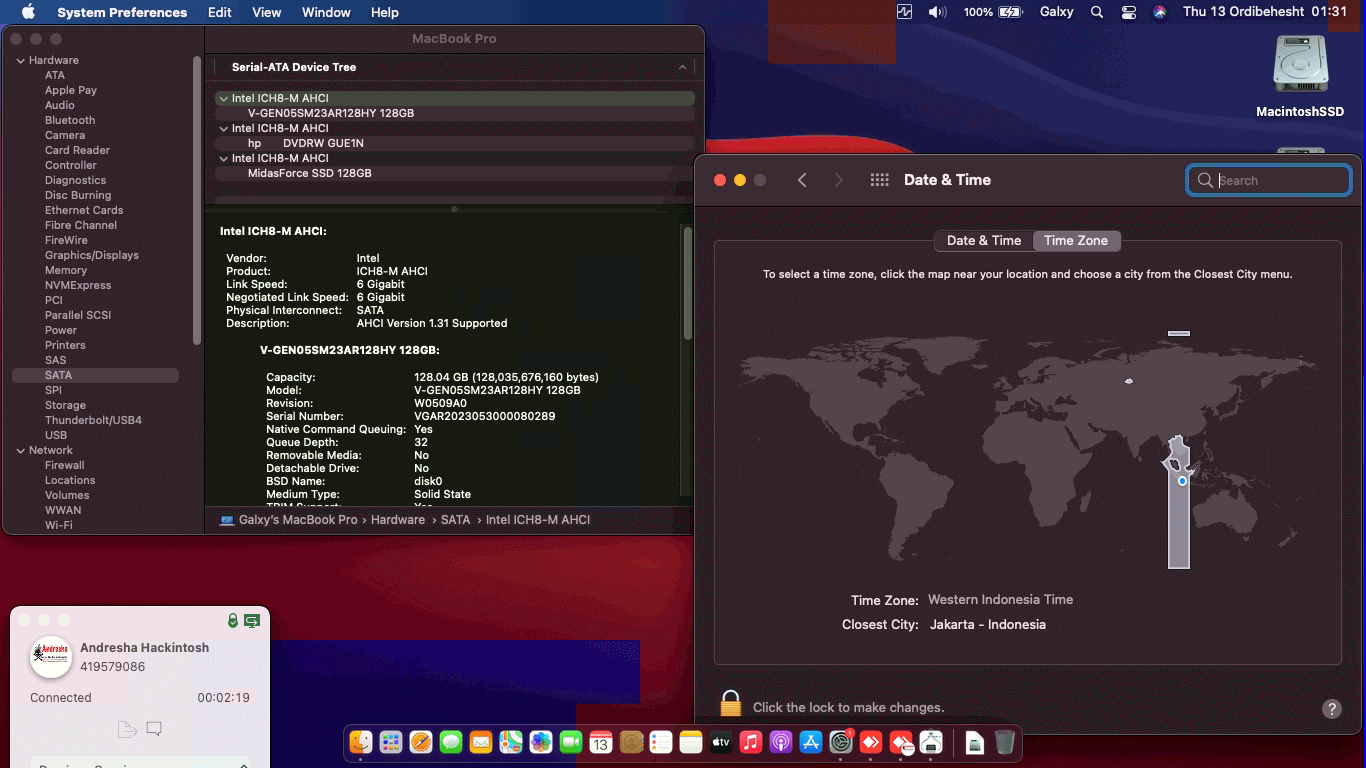Collapse the Hardware section in the sidebar
Screen dimensions: 1366x768
[x=21, y=60]
